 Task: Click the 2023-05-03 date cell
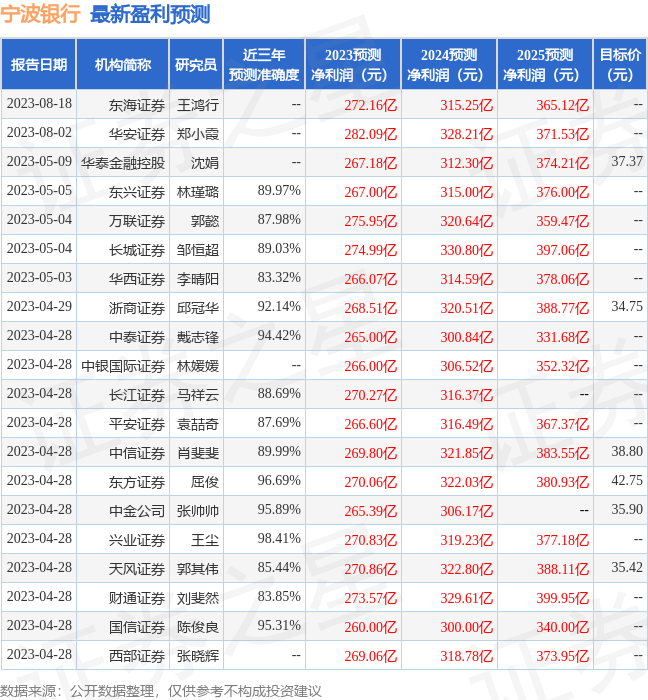pyautogui.click(x=39, y=278)
